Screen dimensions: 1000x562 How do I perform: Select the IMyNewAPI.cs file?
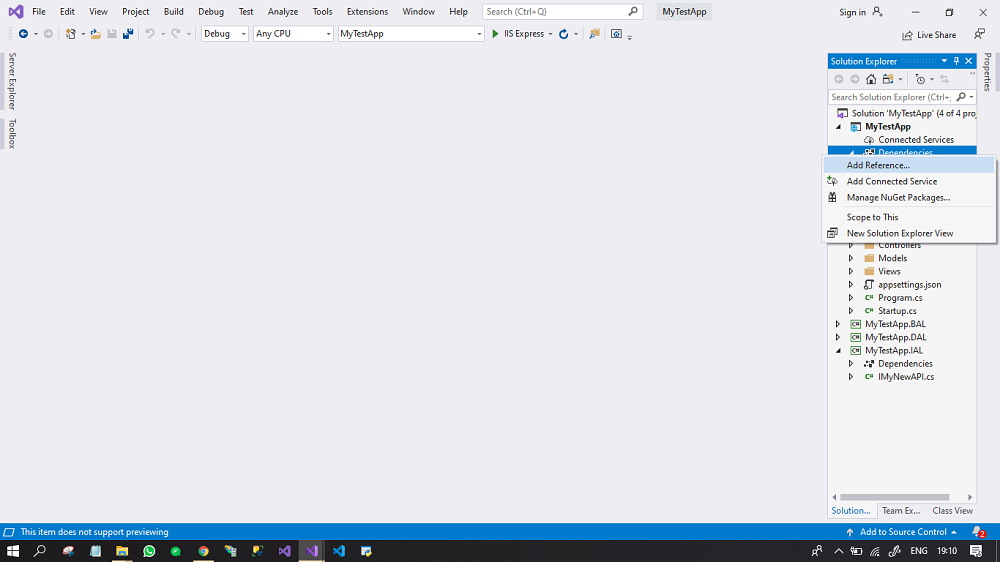[906, 377]
